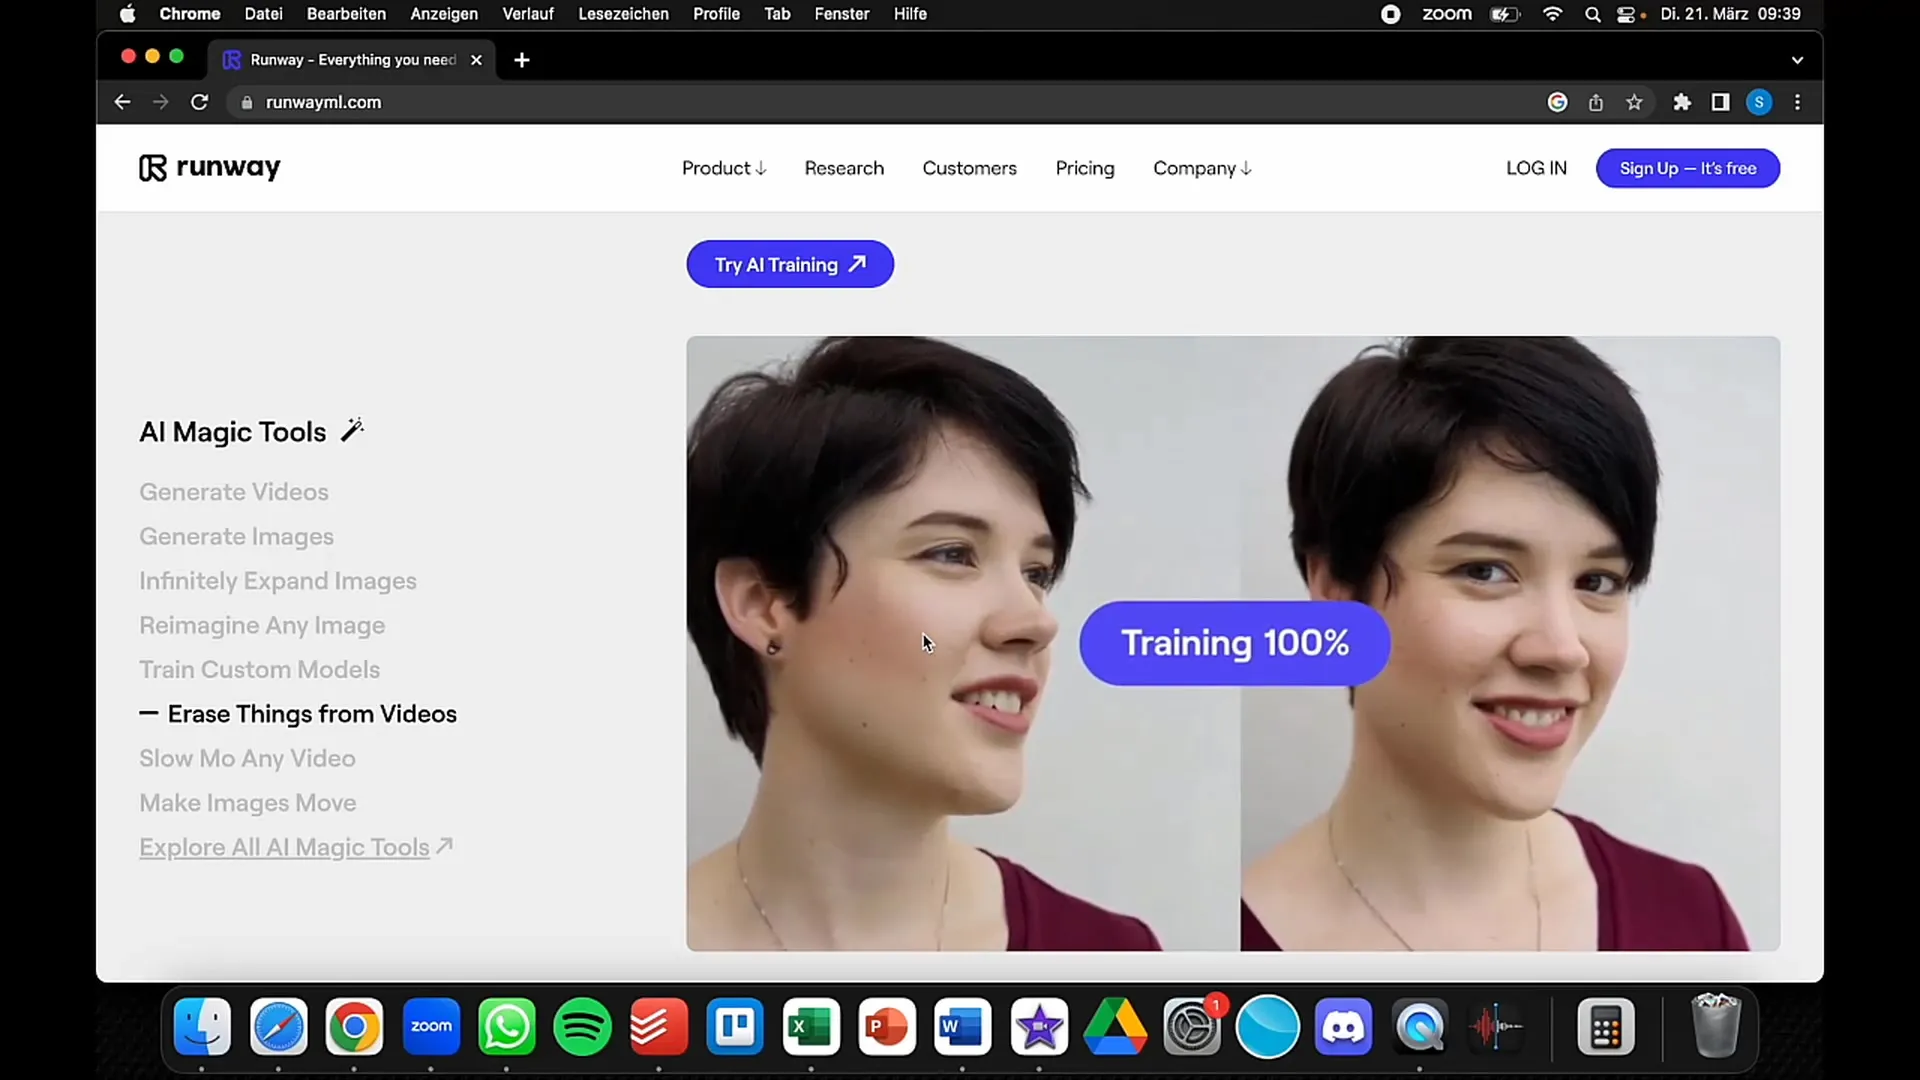Select Pricing in navigation bar
Viewport: 1920px width, 1080px height.
[1084, 167]
